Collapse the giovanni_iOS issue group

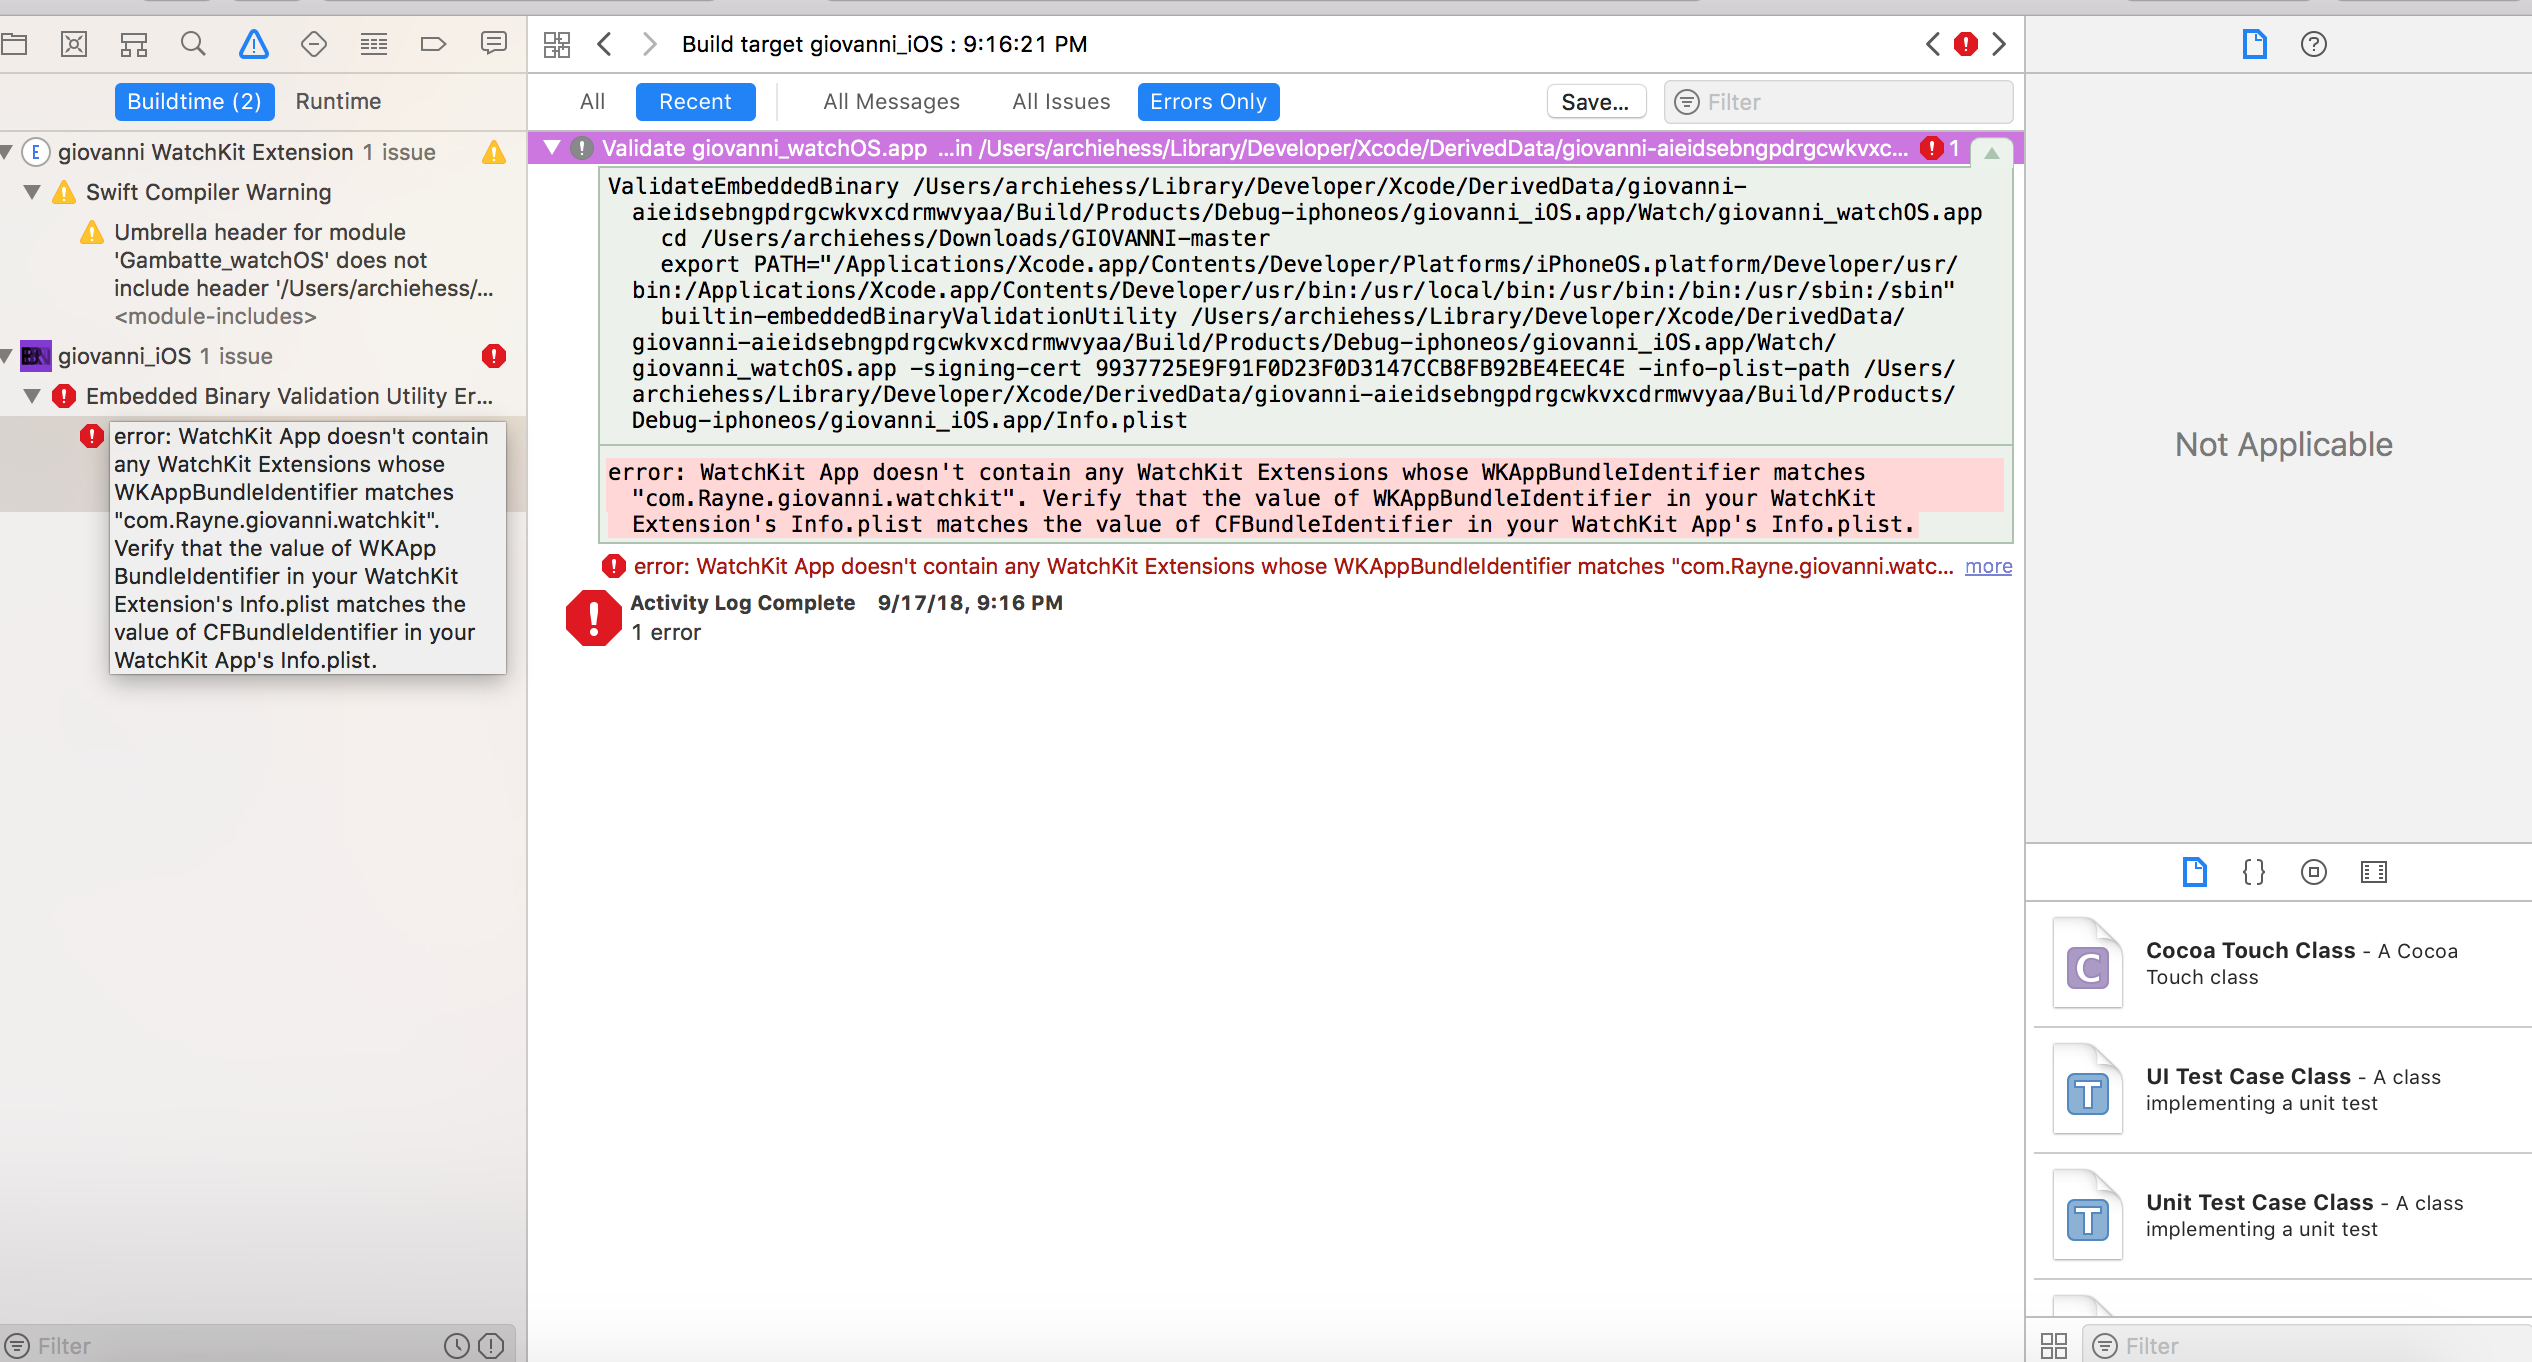(7, 356)
